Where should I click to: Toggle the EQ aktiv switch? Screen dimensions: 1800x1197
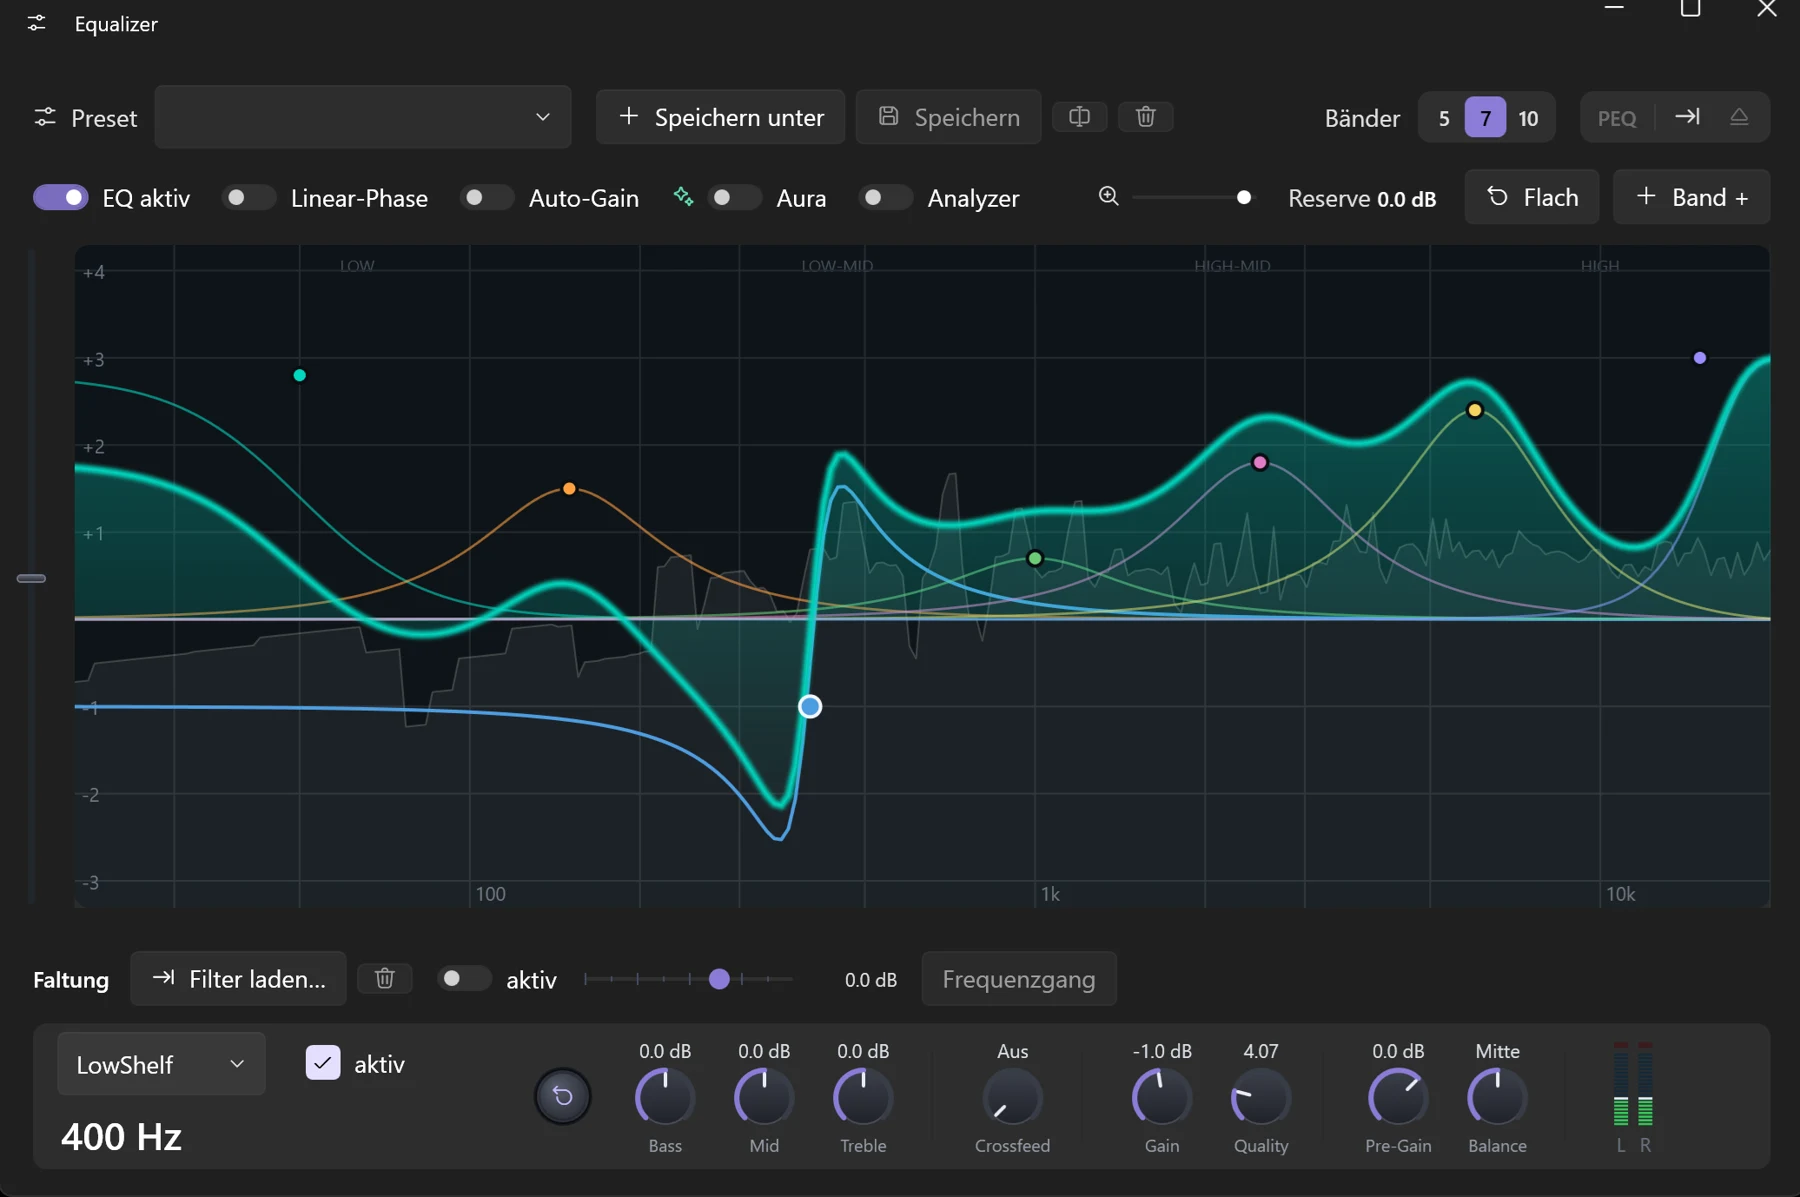click(61, 197)
